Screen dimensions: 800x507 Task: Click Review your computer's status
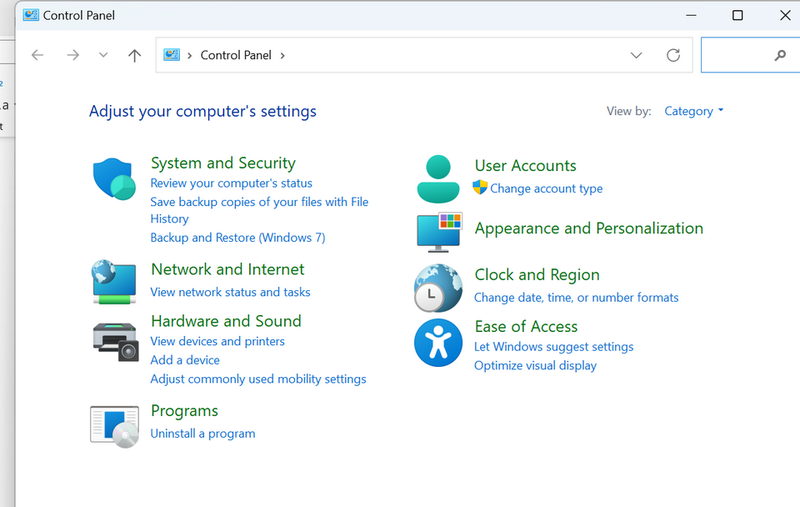231,183
